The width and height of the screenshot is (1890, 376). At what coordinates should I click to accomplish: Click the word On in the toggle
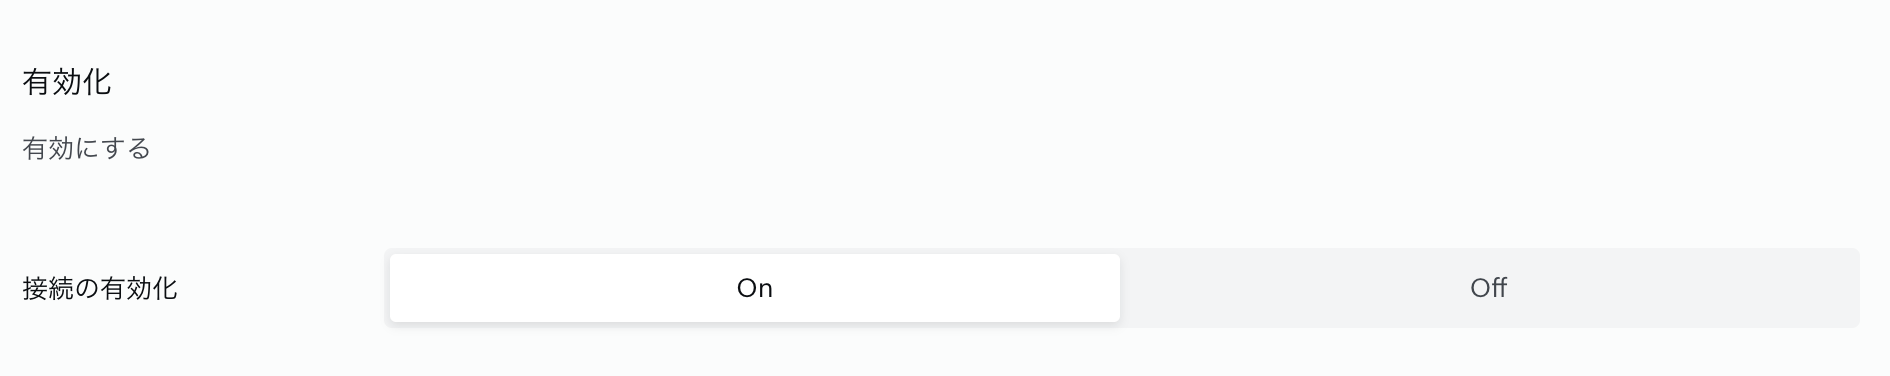pos(755,288)
